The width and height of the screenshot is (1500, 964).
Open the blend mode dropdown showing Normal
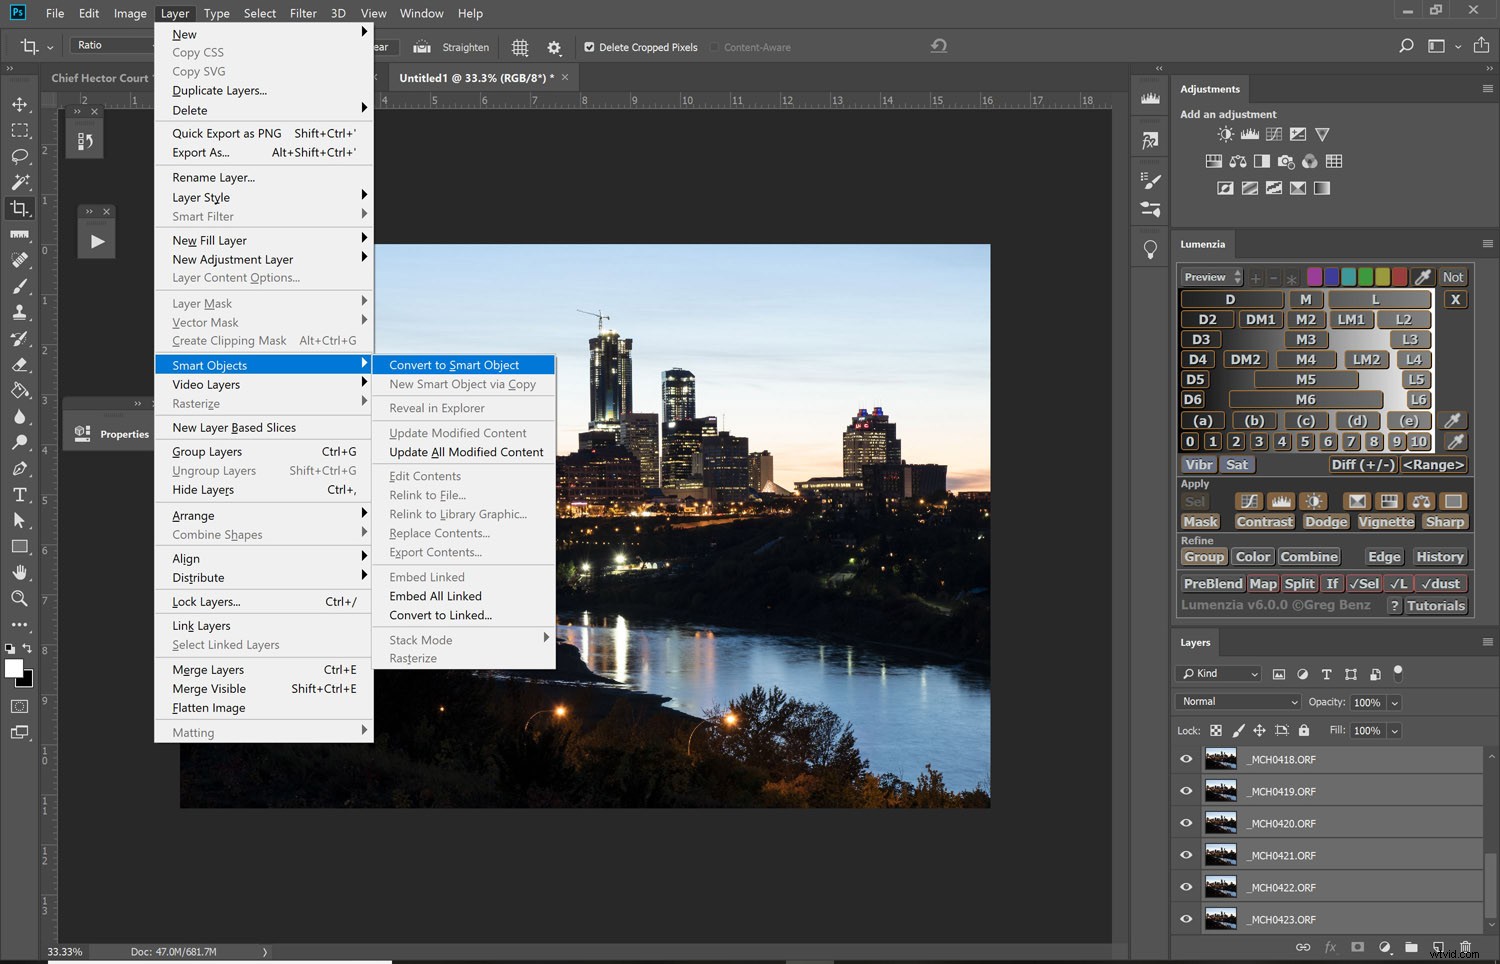[1237, 701]
